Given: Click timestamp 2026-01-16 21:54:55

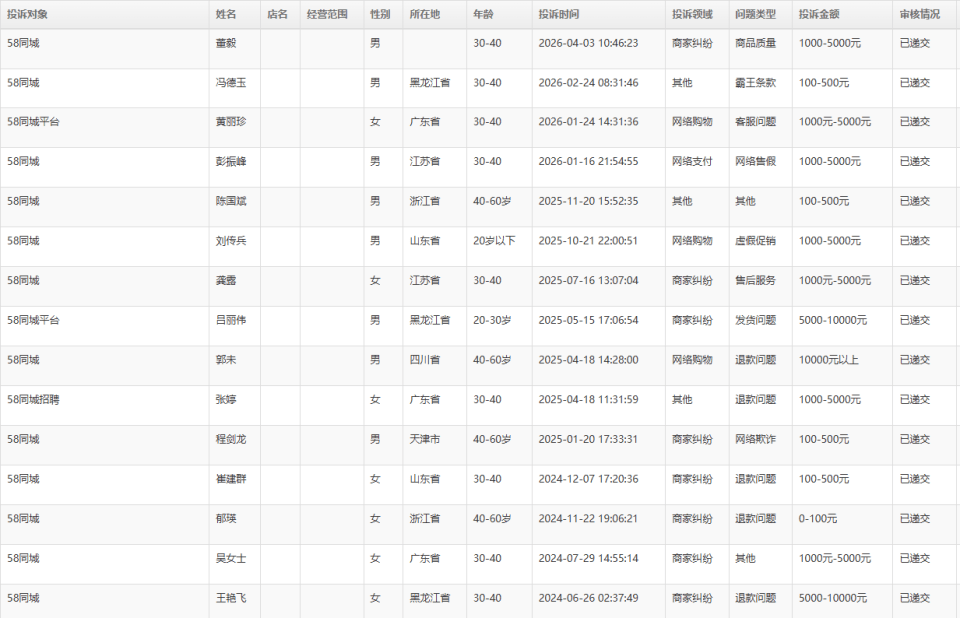Looking at the screenshot, I should tap(588, 162).
